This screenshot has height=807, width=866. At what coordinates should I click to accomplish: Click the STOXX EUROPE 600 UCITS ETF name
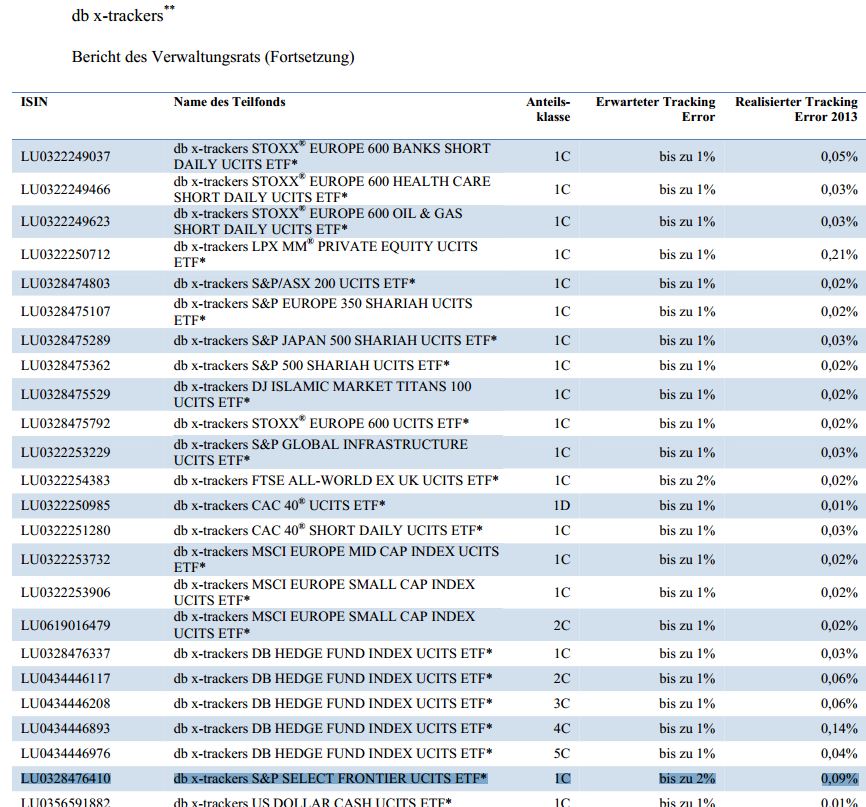click(x=321, y=424)
